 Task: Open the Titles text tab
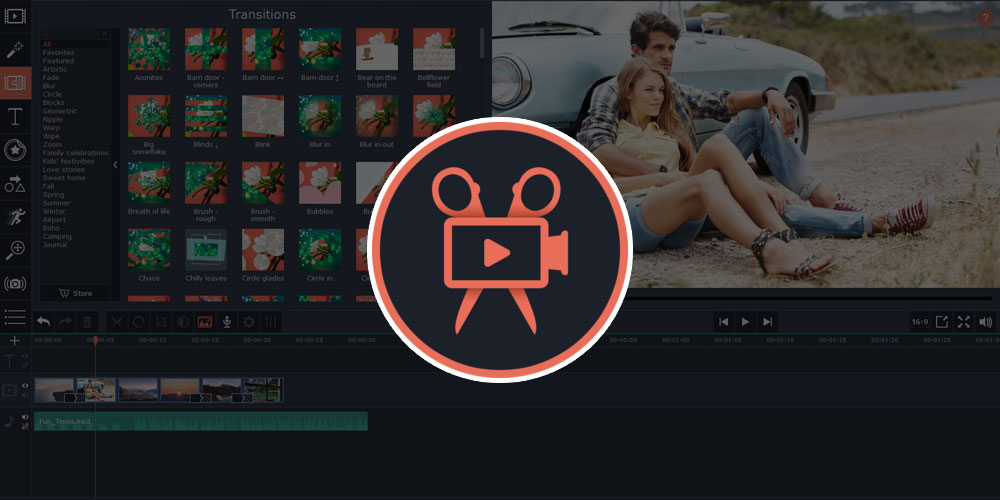tap(15, 117)
